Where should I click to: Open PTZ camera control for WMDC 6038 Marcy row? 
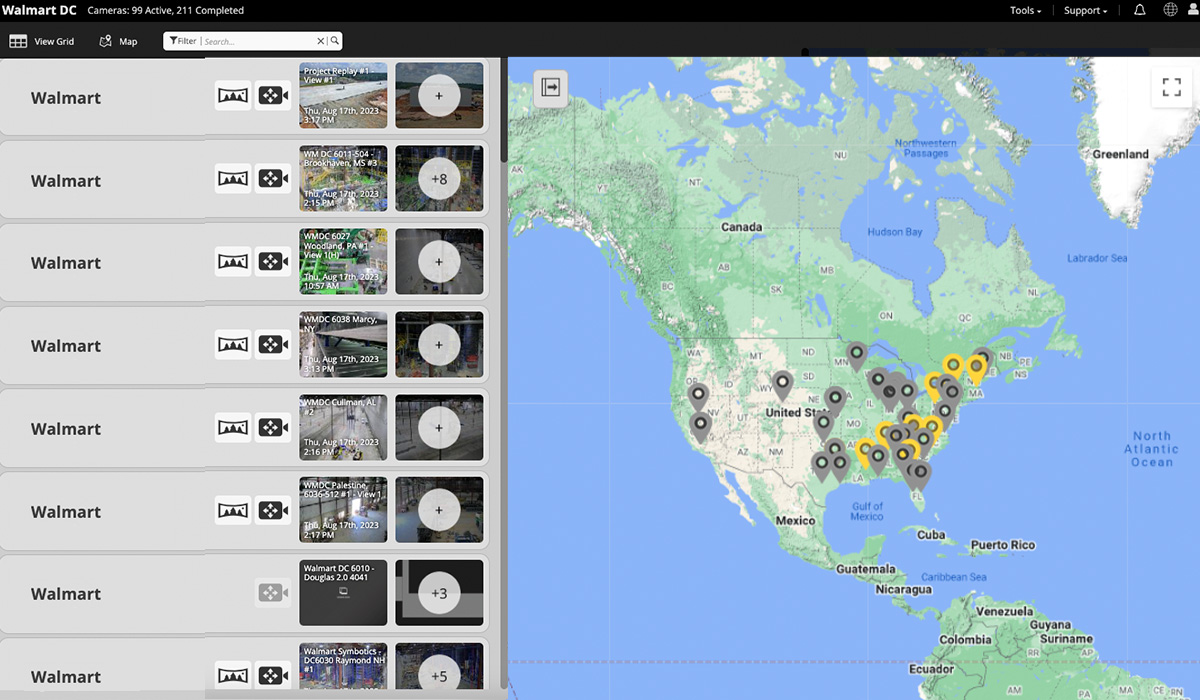(x=272, y=345)
